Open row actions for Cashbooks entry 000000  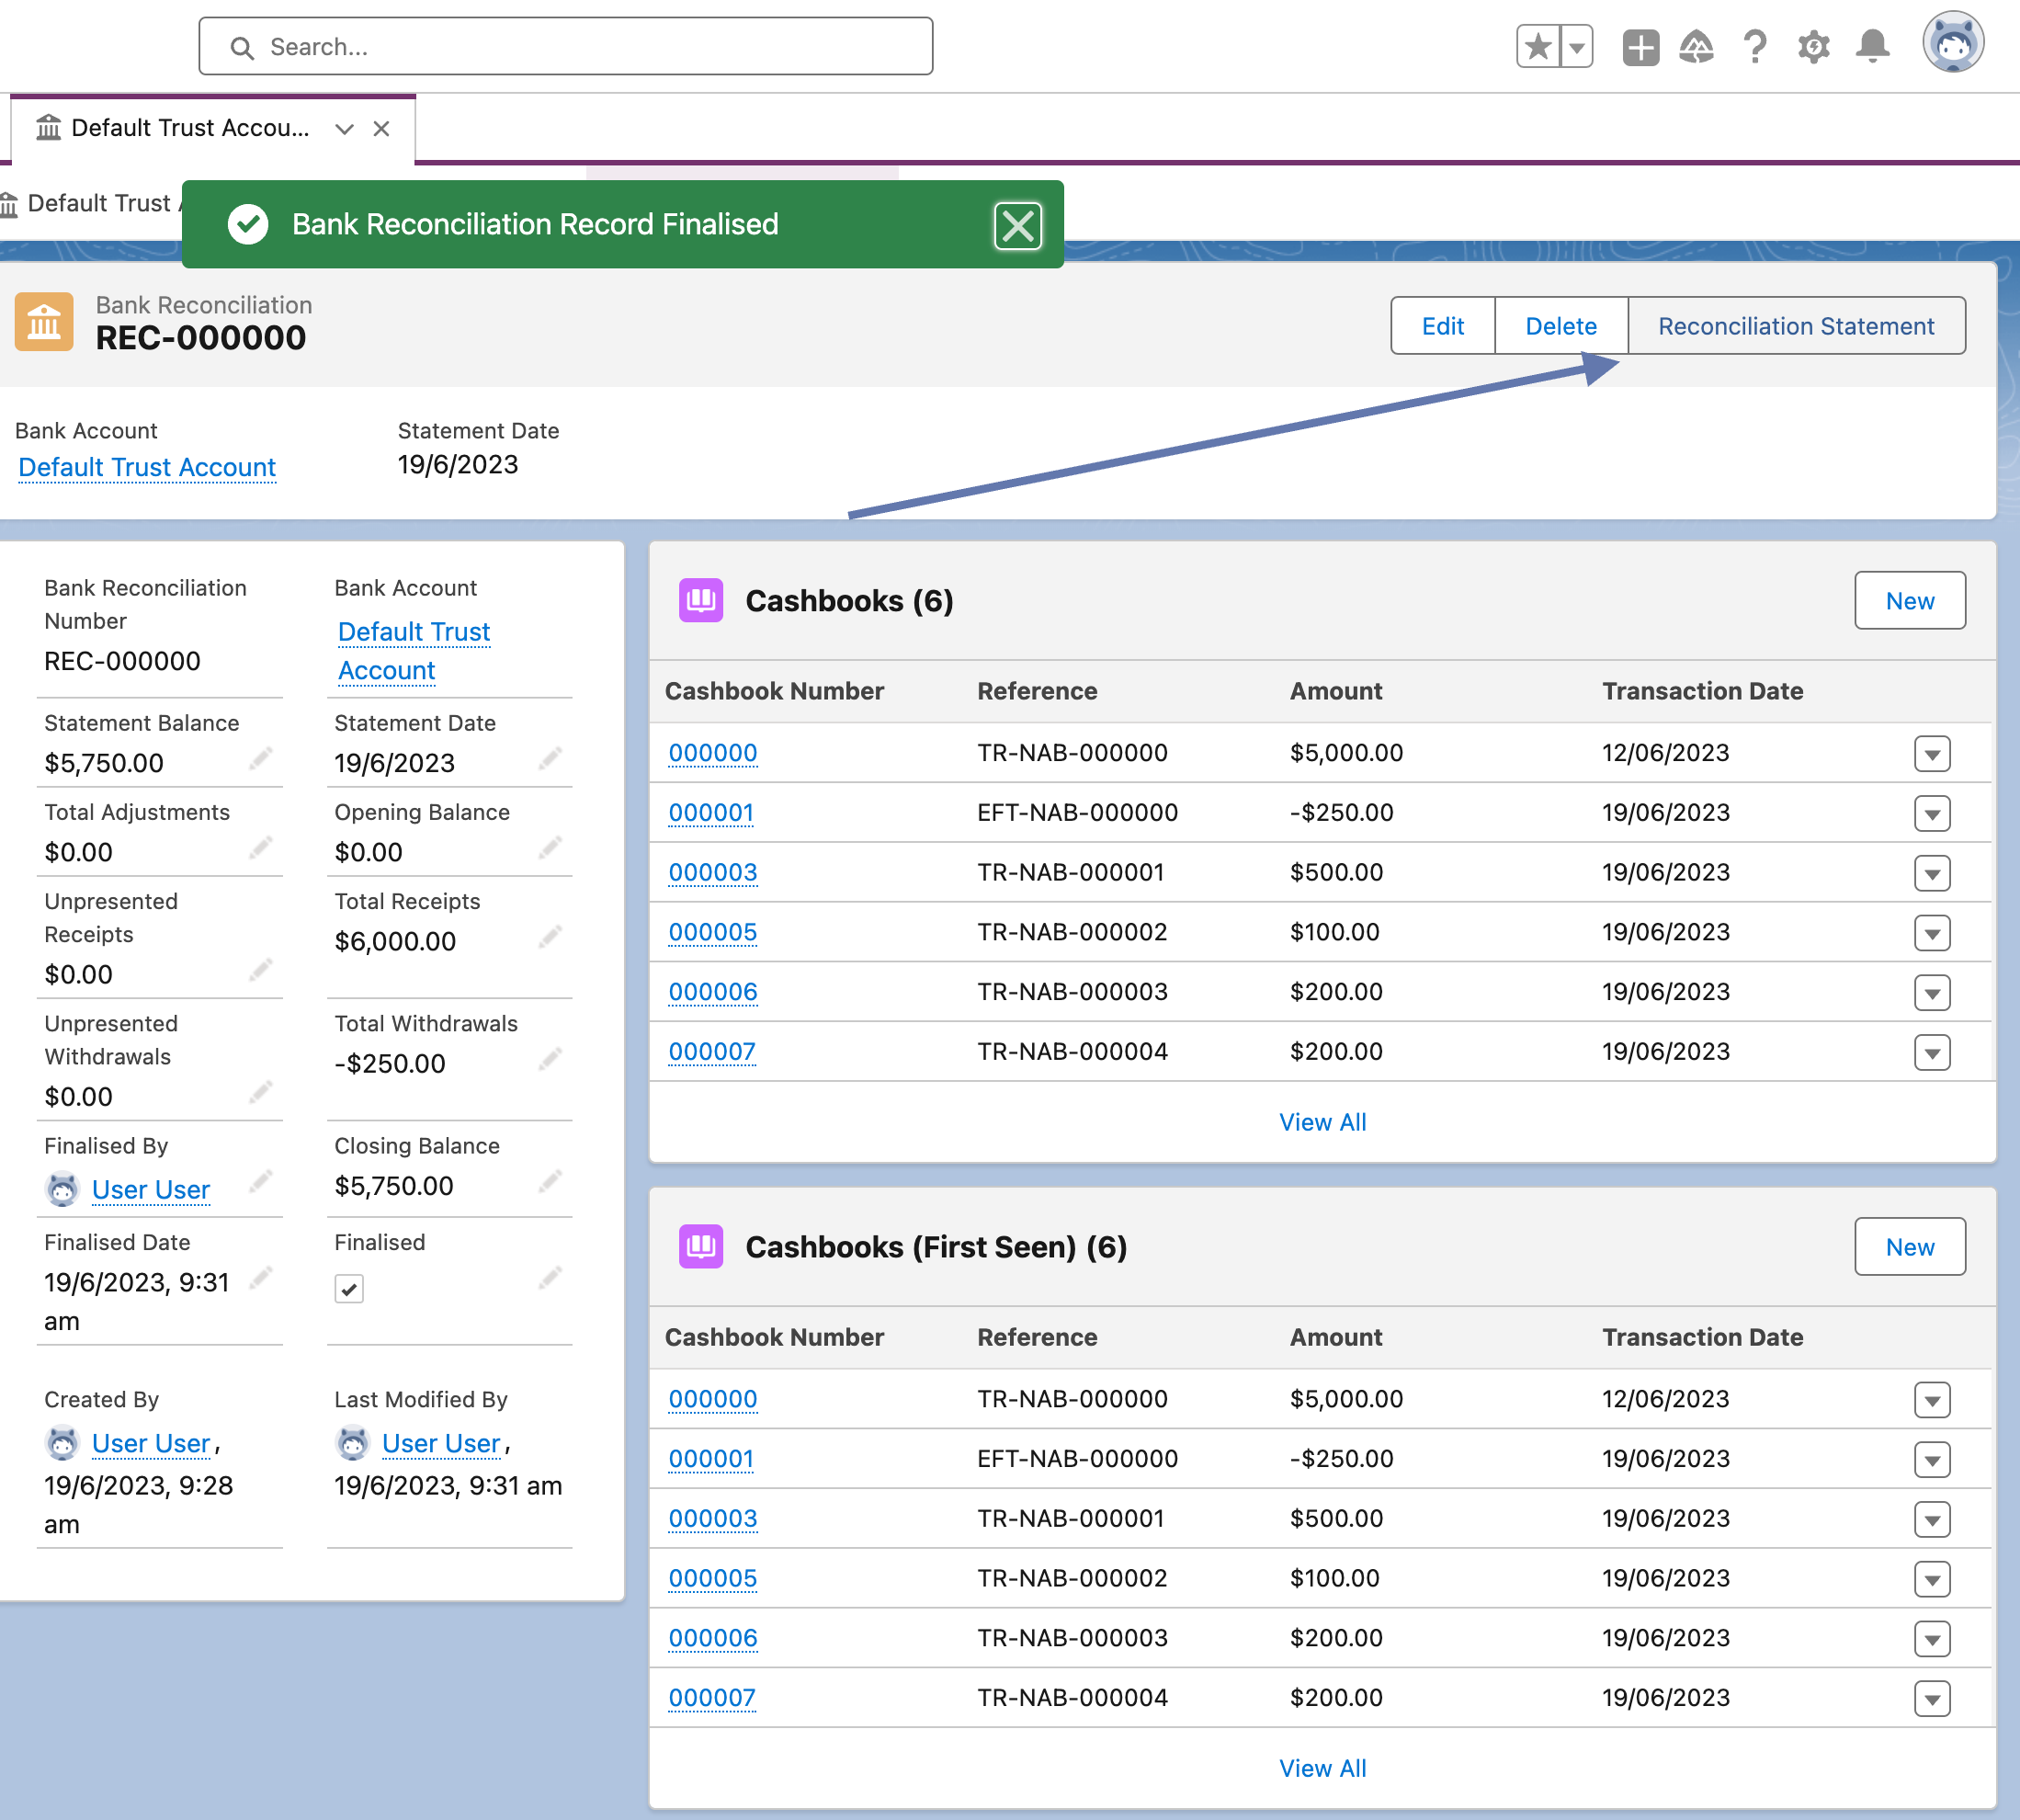(1932, 754)
